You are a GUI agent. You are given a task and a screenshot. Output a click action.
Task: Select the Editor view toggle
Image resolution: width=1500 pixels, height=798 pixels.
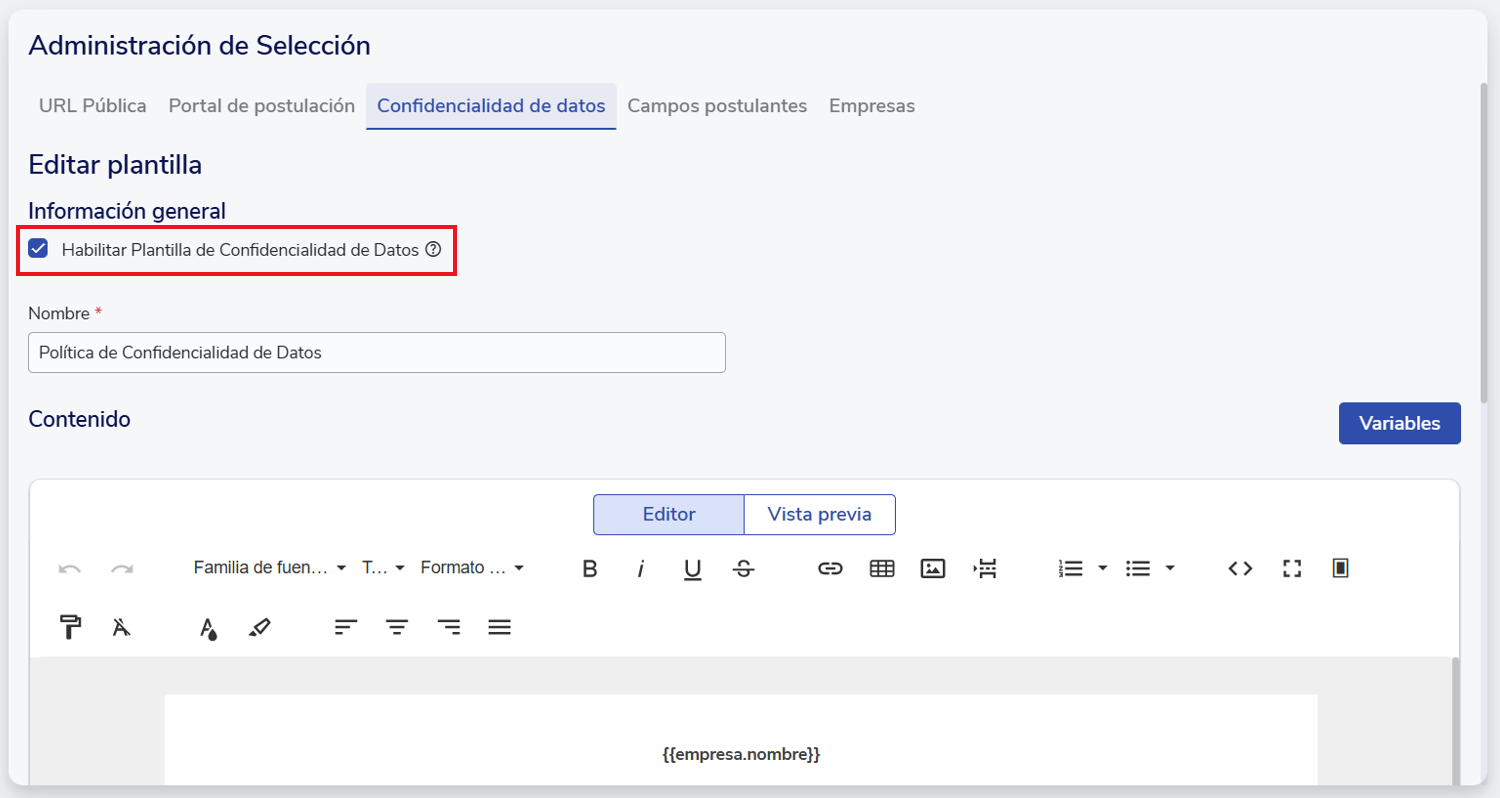pos(668,514)
